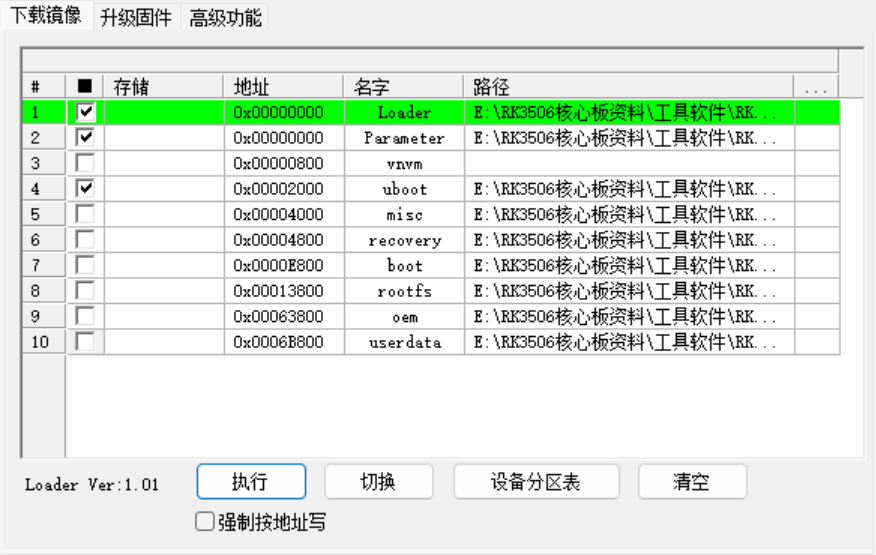The width and height of the screenshot is (876, 555).
Task: Open the 高级功能 tab
Action: point(225,17)
